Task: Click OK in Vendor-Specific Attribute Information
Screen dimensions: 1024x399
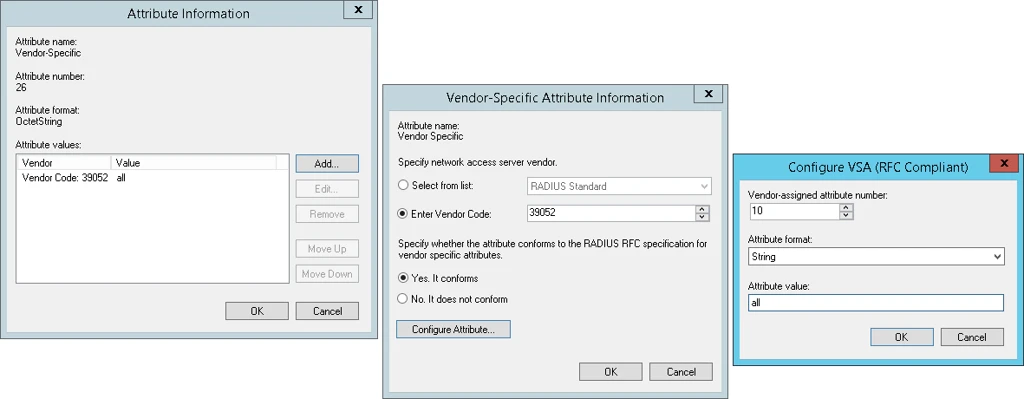Action: pyautogui.click(x=611, y=372)
